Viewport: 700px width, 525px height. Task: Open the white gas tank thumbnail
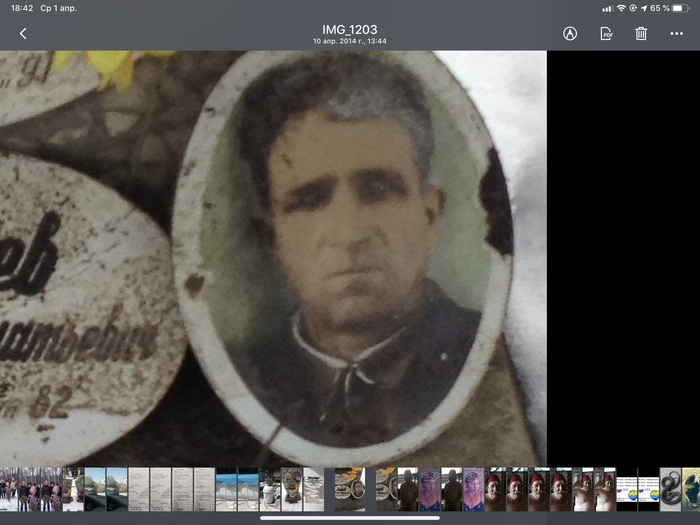click(270, 489)
